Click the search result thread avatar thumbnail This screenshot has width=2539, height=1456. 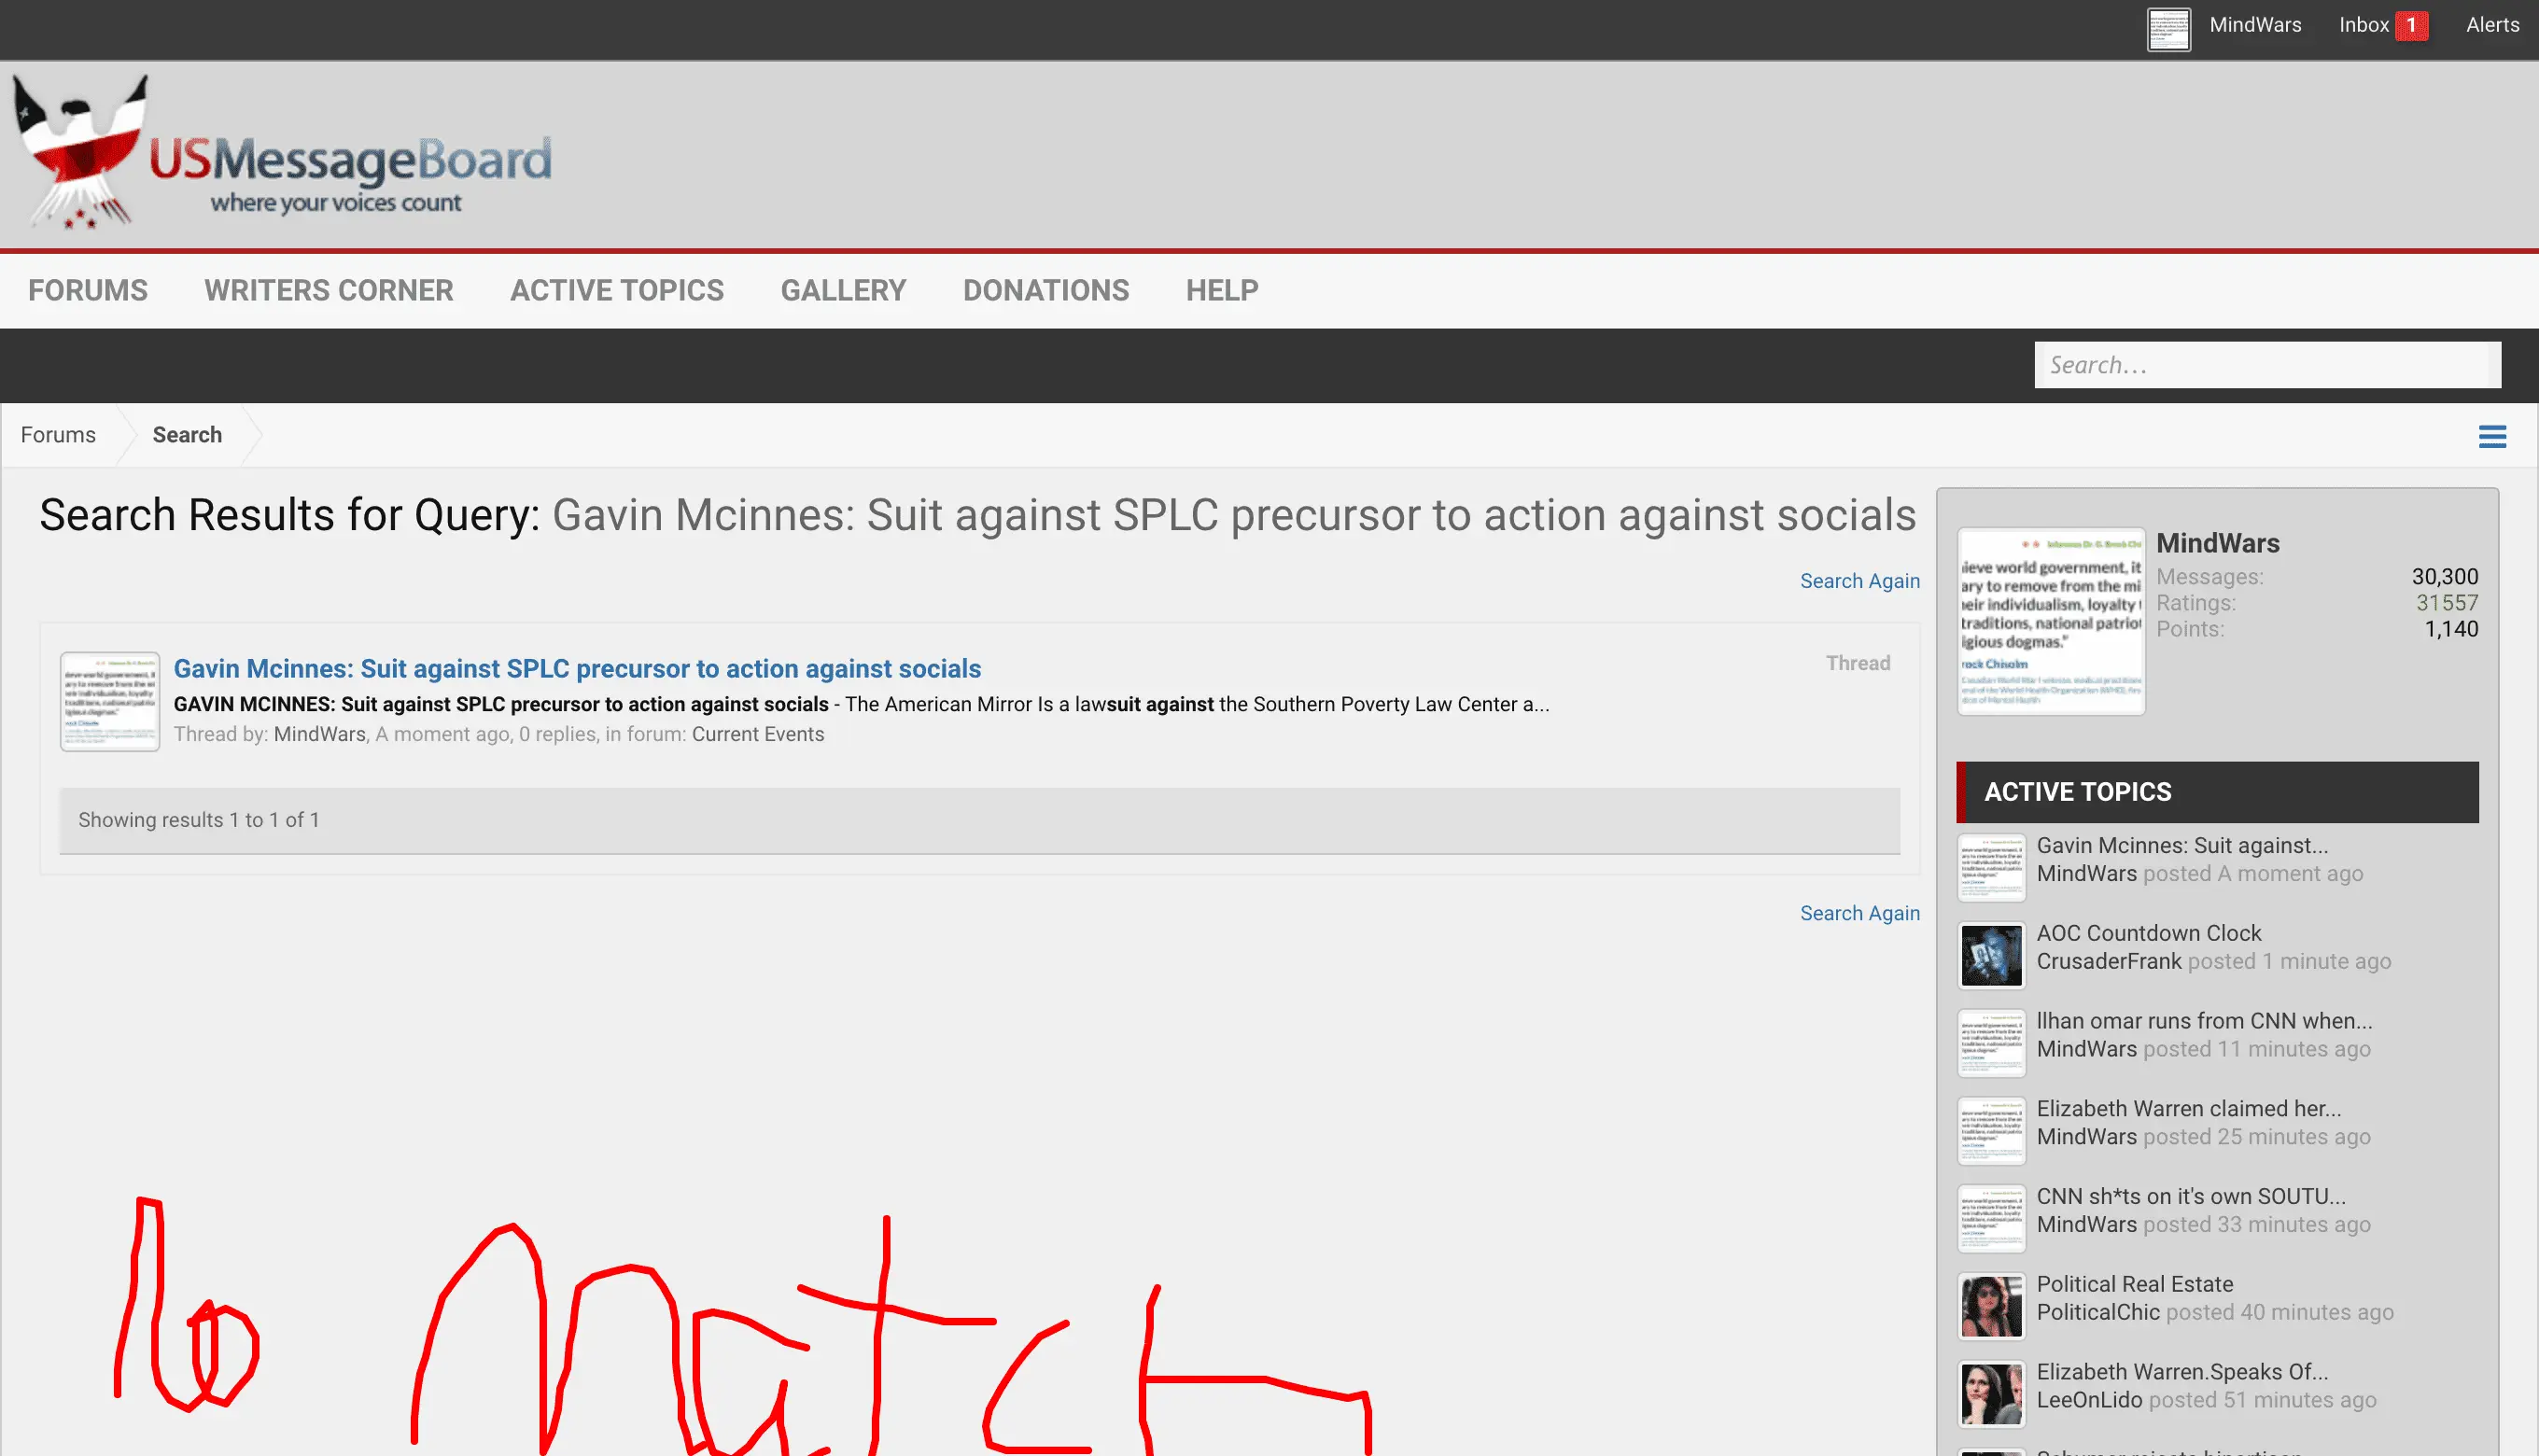110,701
